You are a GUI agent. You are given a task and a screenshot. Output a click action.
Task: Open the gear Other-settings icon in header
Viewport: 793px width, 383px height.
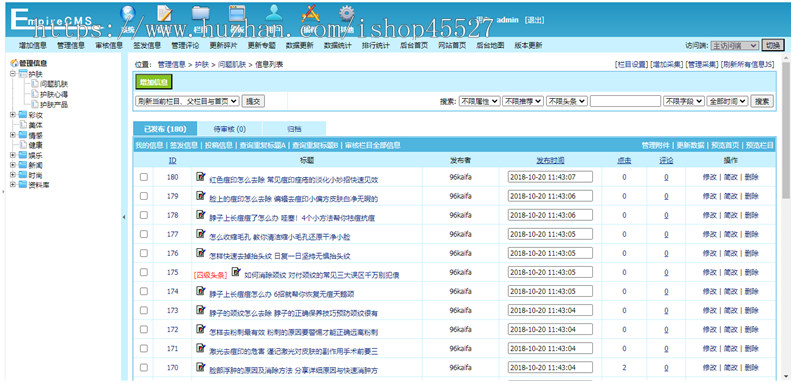[x=346, y=14]
